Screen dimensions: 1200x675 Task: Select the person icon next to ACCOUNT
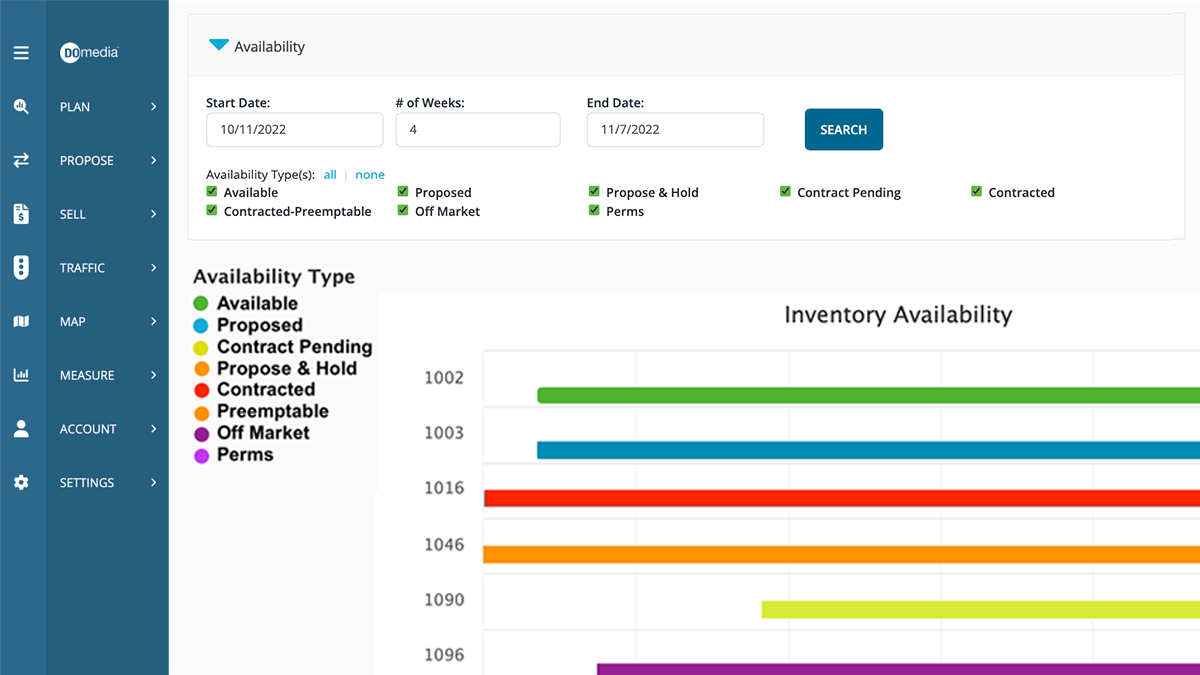pos(22,428)
